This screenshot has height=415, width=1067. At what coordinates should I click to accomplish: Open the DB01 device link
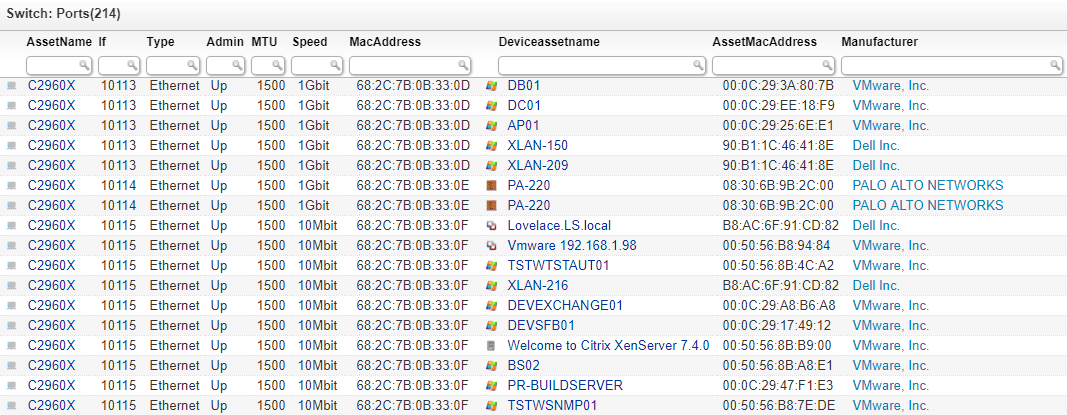(524, 86)
